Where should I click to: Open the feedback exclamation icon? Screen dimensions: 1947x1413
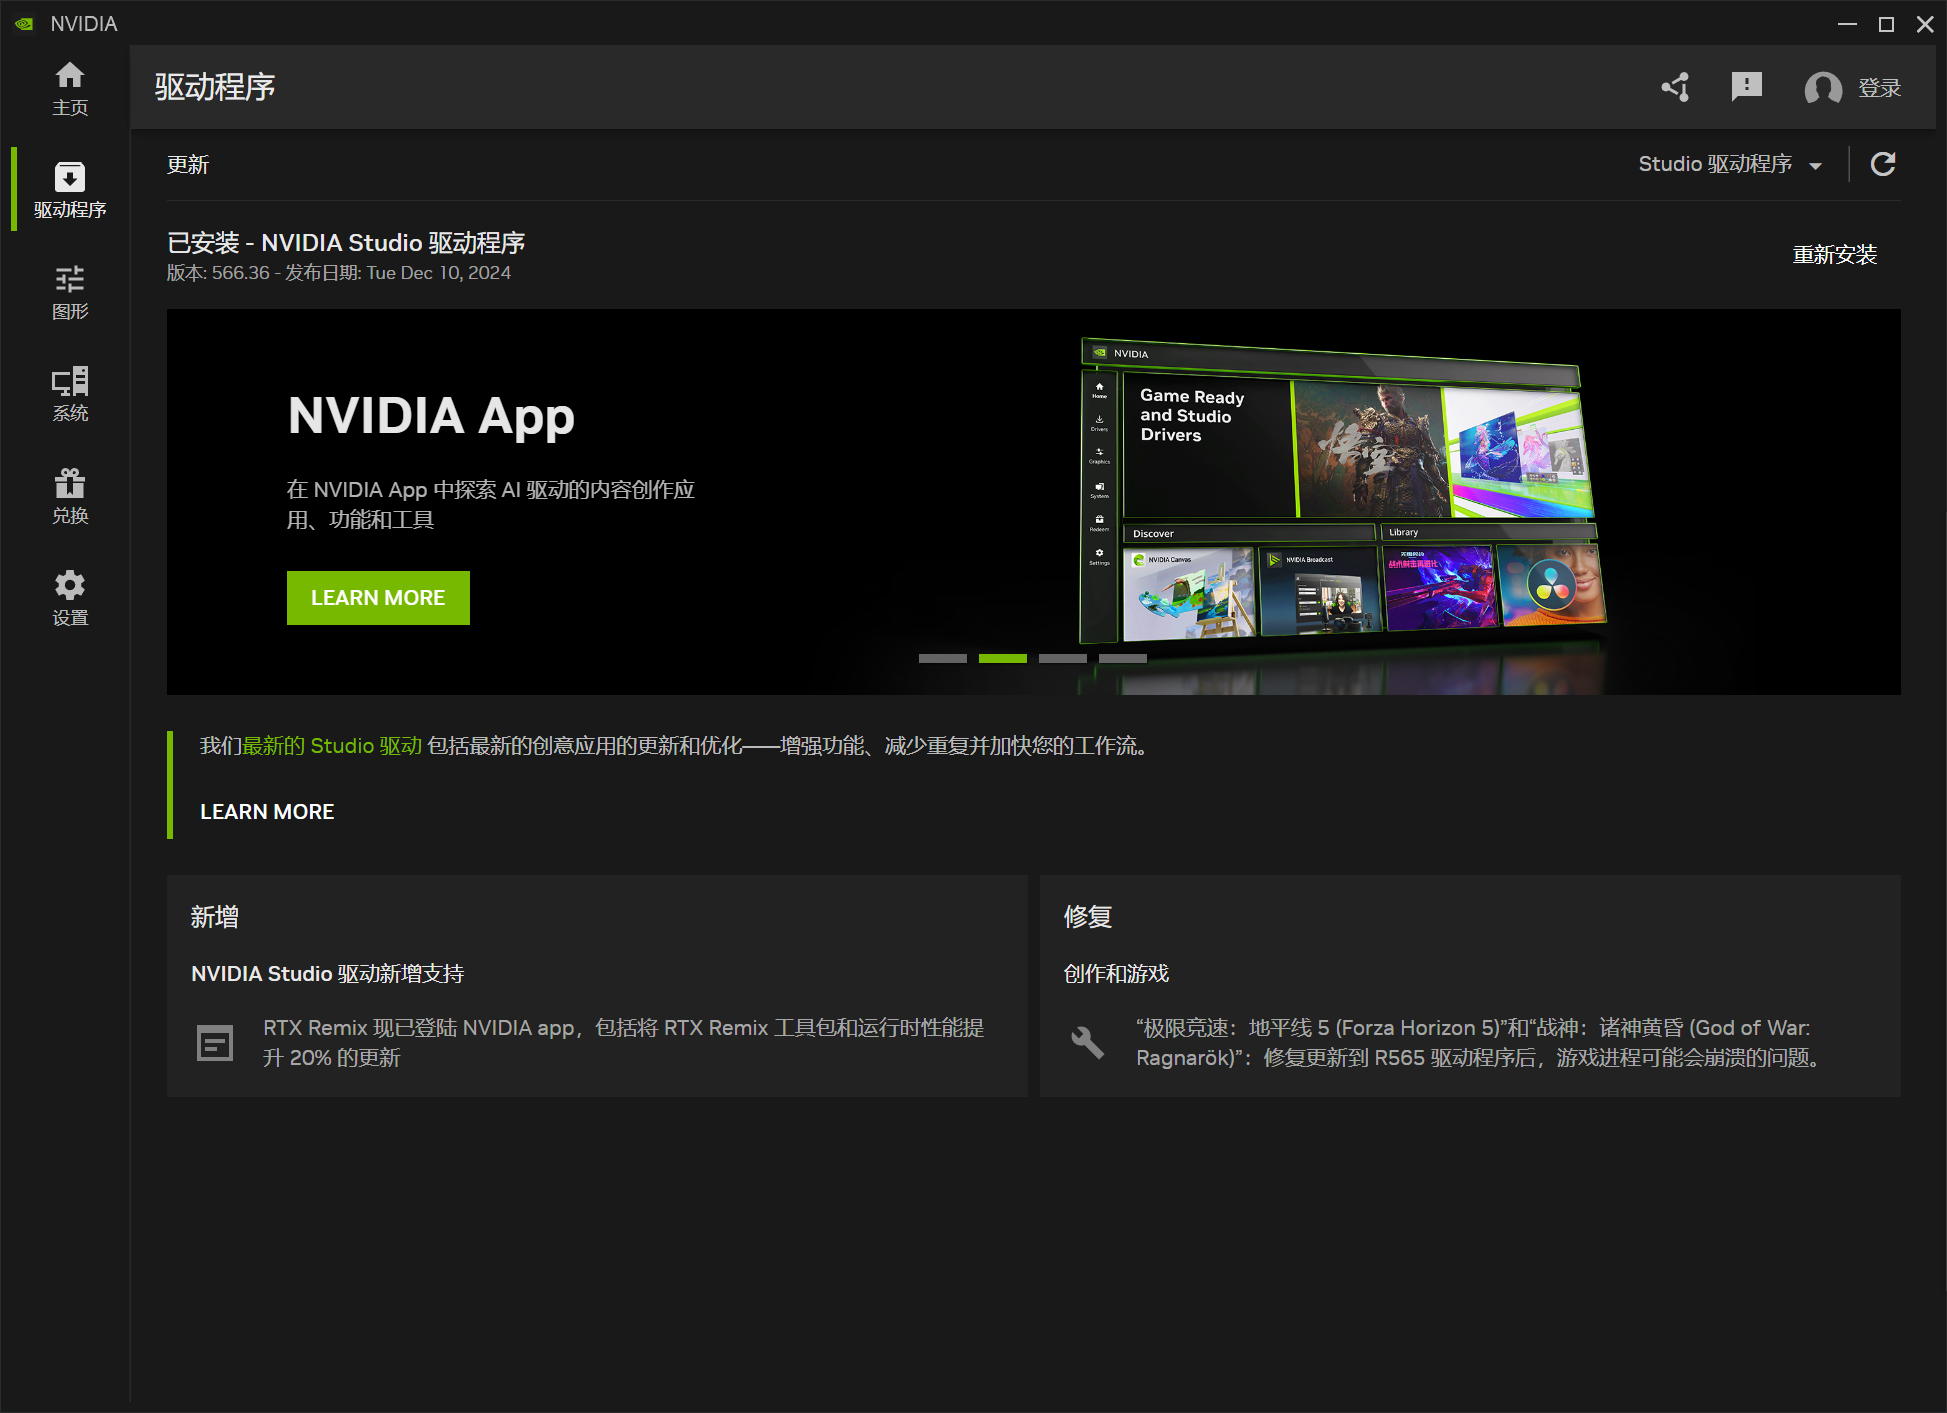tap(1746, 87)
